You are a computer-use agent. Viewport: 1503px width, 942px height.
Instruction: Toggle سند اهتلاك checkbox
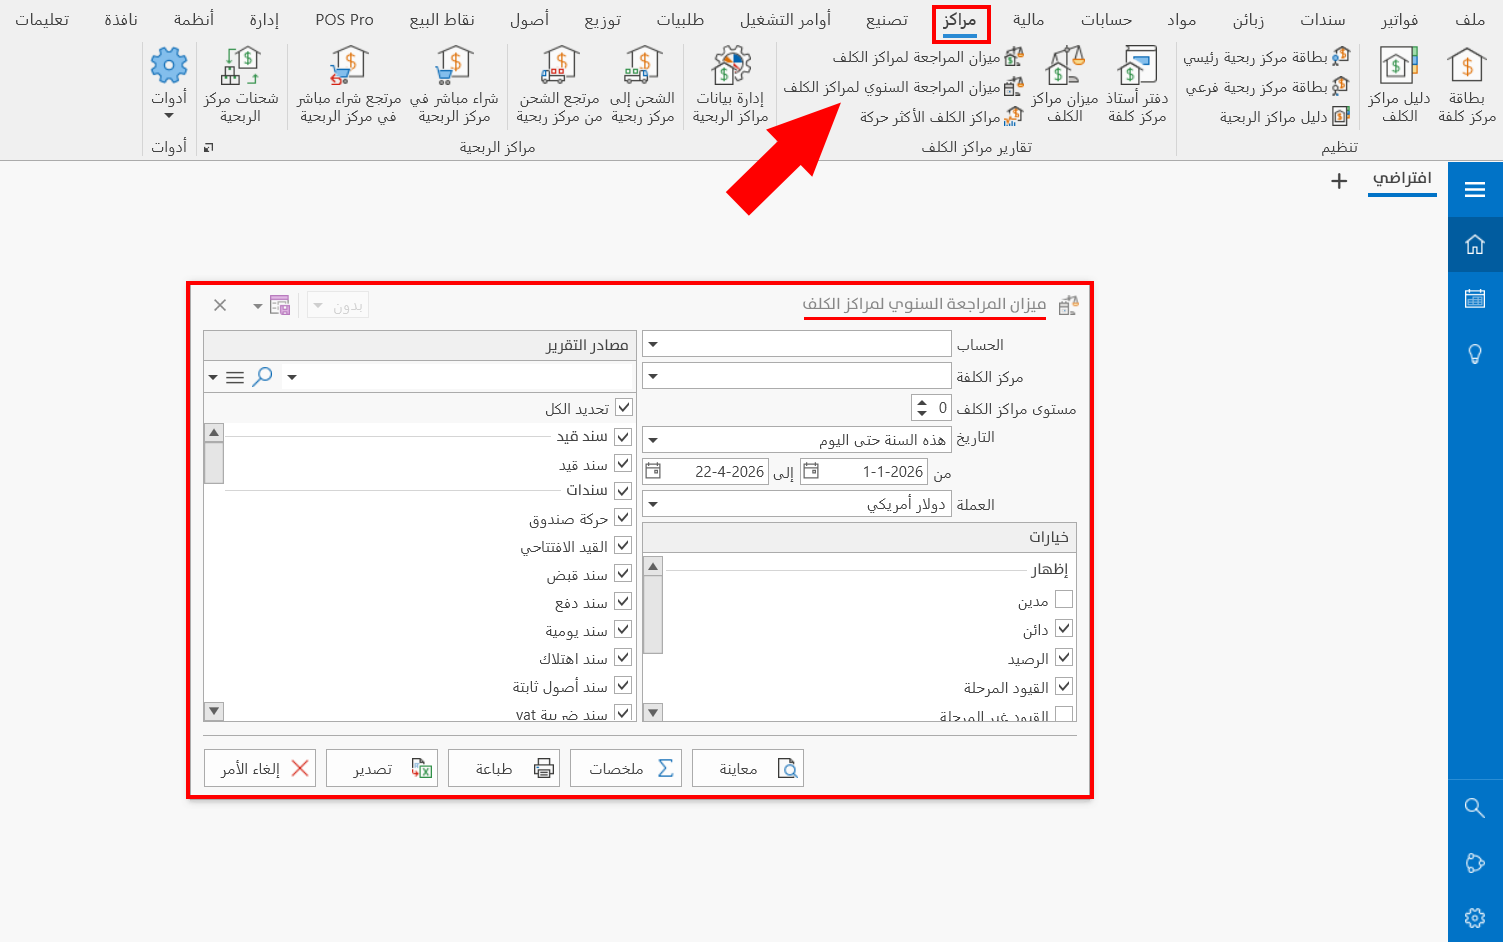[x=623, y=658]
